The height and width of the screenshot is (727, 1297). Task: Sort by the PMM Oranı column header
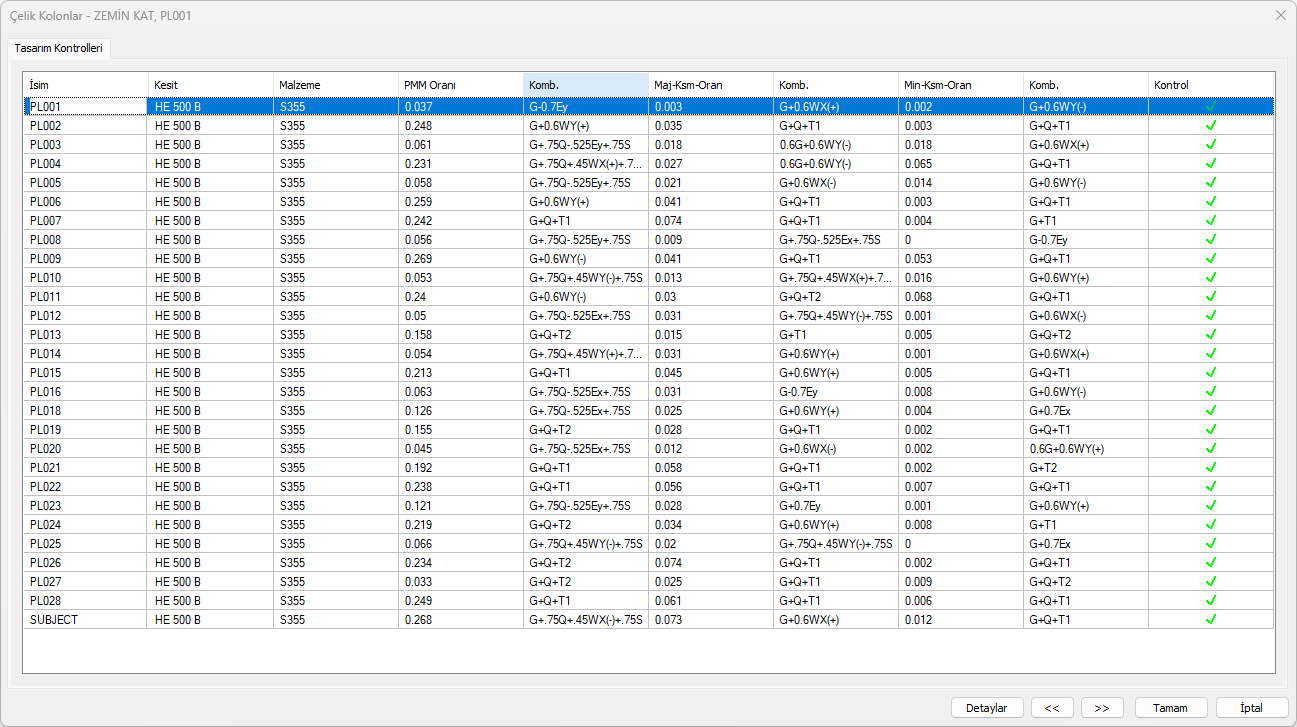461,85
